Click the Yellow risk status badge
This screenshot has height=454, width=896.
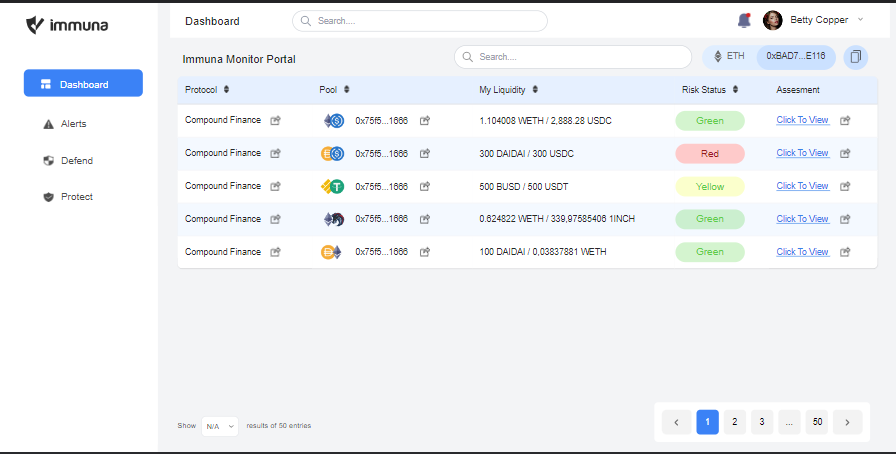(710, 186)
